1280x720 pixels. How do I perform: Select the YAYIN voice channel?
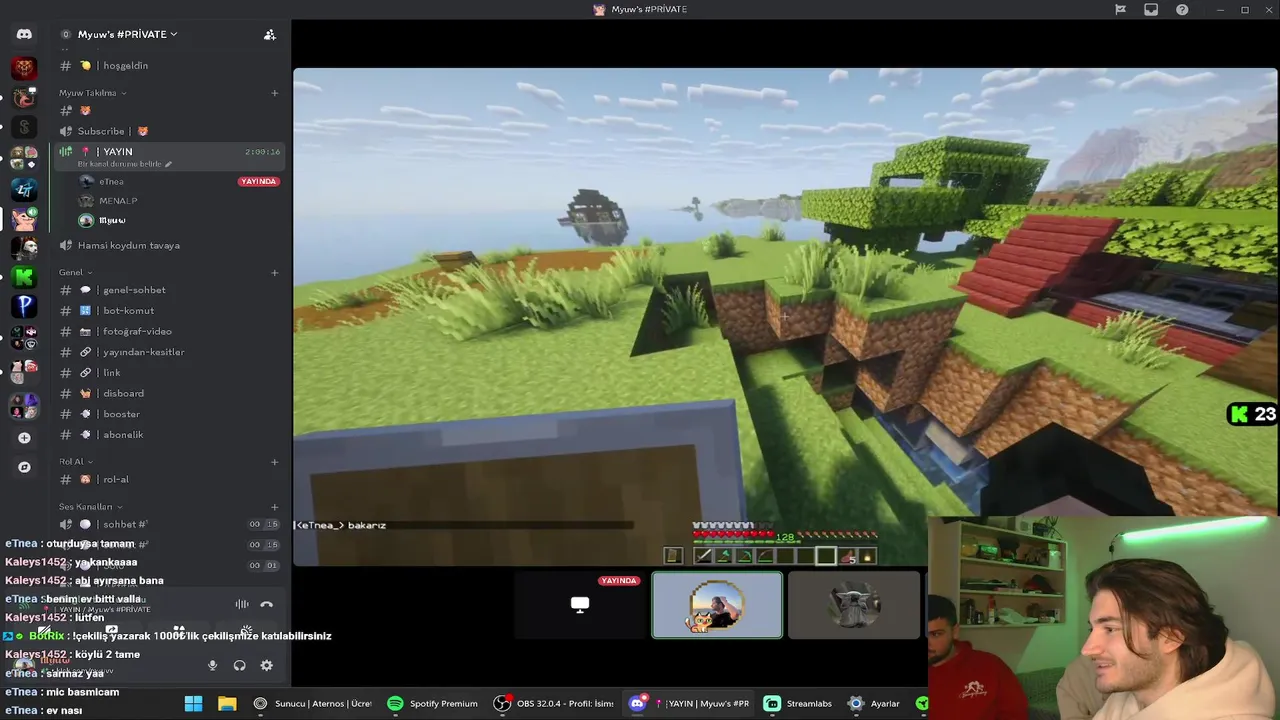click(x=168, y=155)
